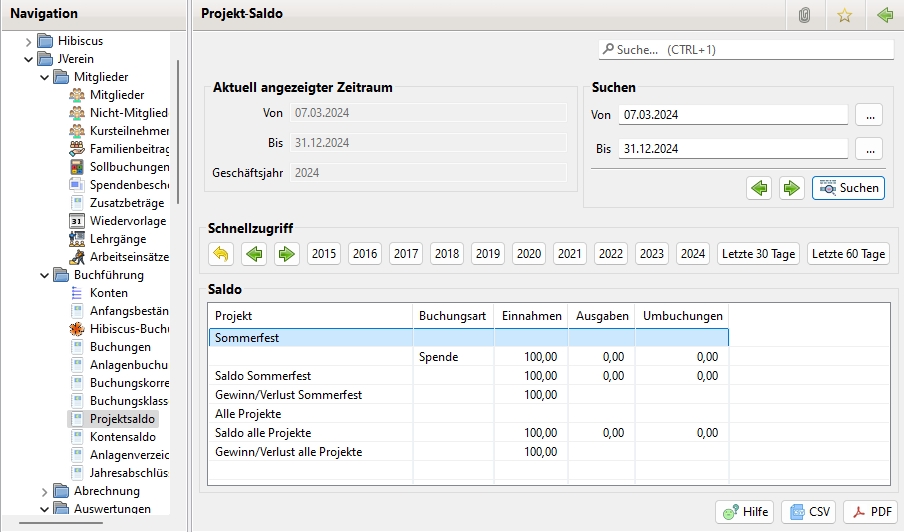Click the star bookmark icon in header

coord(844,15)
